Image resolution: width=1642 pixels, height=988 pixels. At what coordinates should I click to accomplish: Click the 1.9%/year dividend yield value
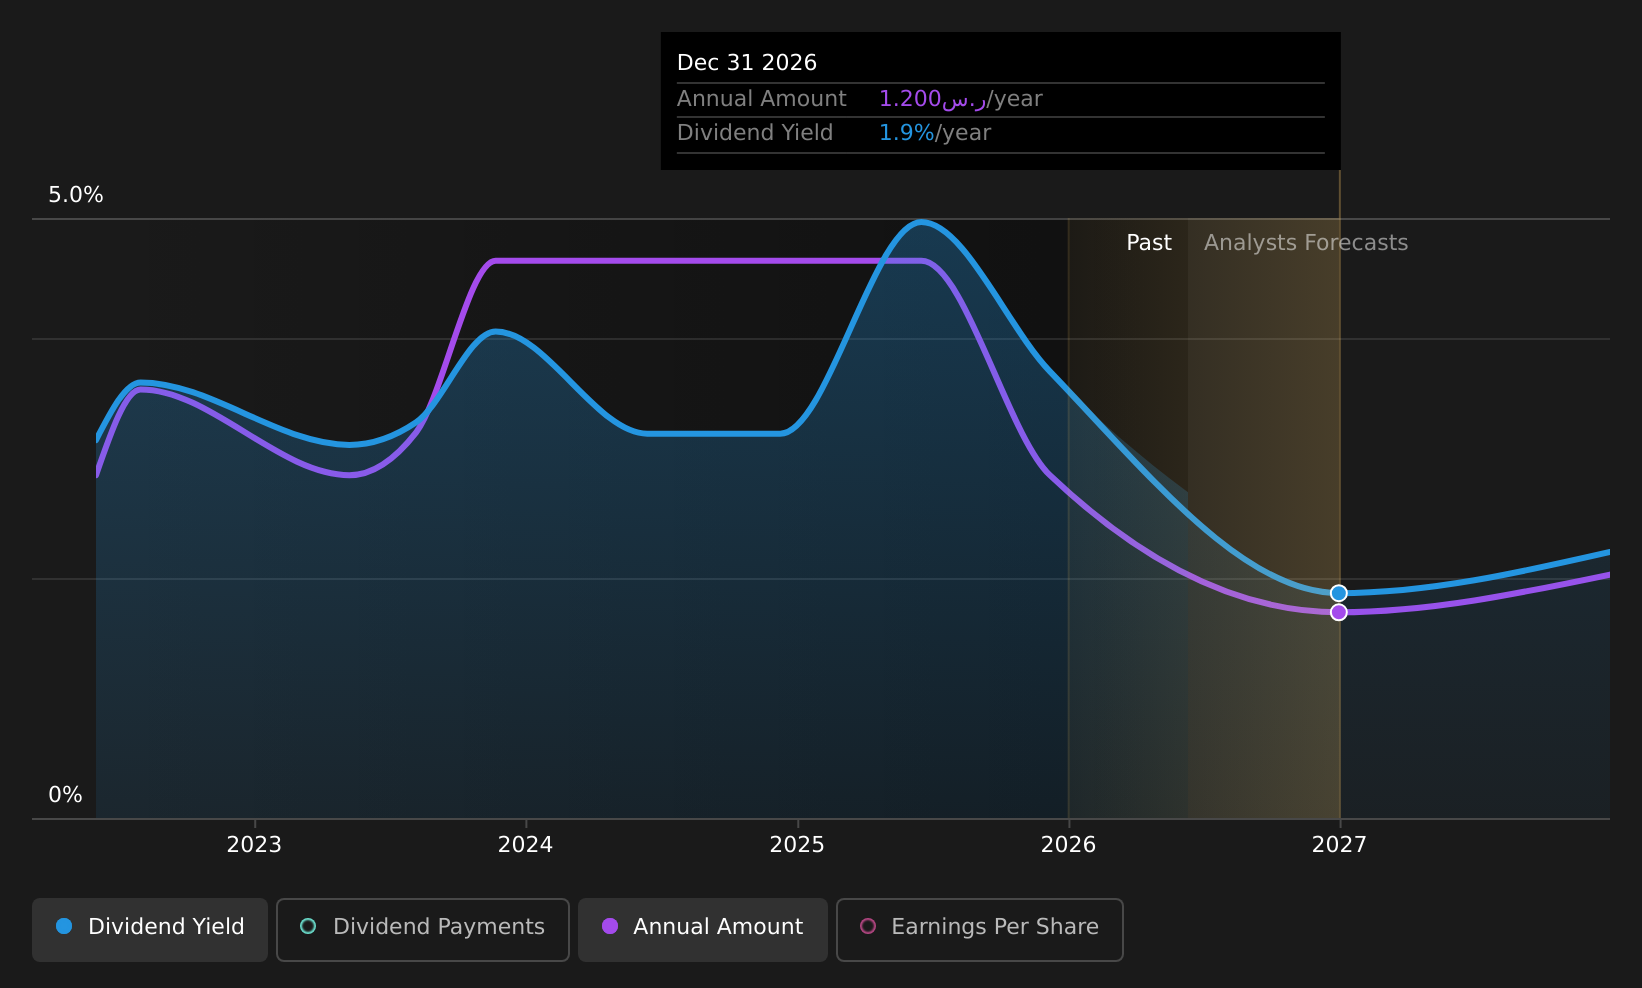point(935,133)
